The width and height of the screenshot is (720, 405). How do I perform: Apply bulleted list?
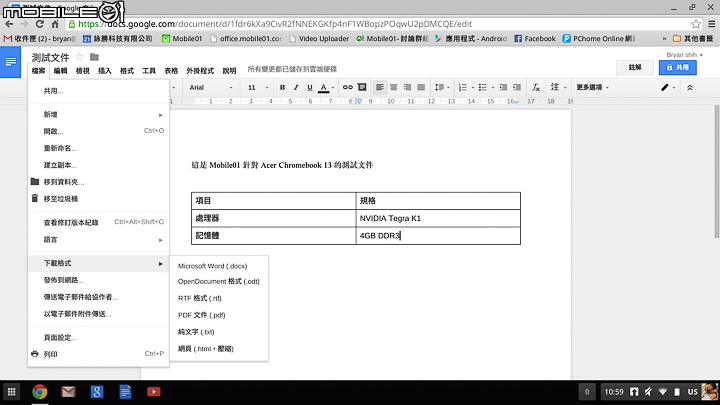pos(485,87)
